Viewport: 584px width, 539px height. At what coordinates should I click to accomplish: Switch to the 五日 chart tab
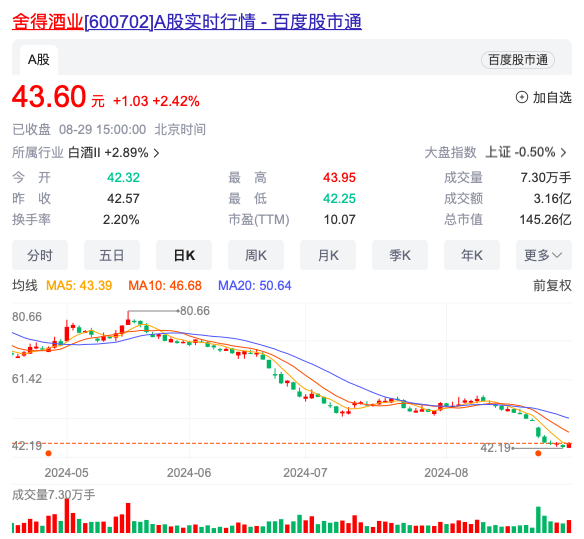click(x=112, y=255)
